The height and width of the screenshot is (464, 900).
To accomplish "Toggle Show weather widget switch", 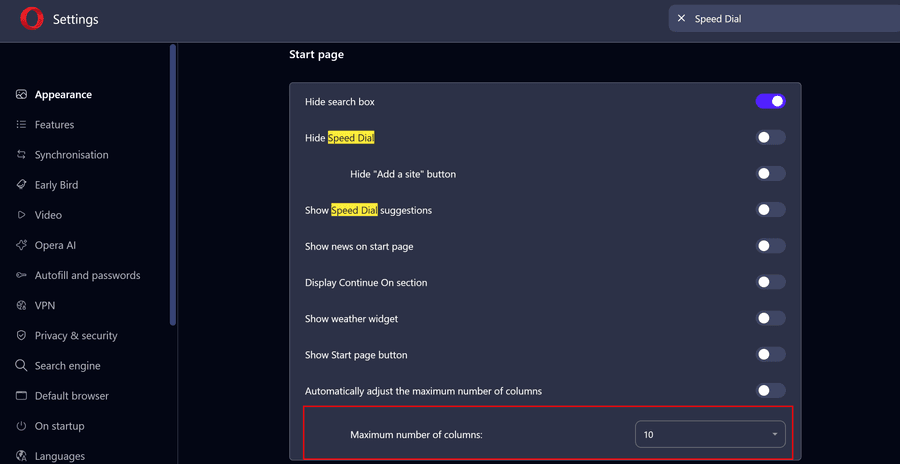I will (x=770, y=318).
